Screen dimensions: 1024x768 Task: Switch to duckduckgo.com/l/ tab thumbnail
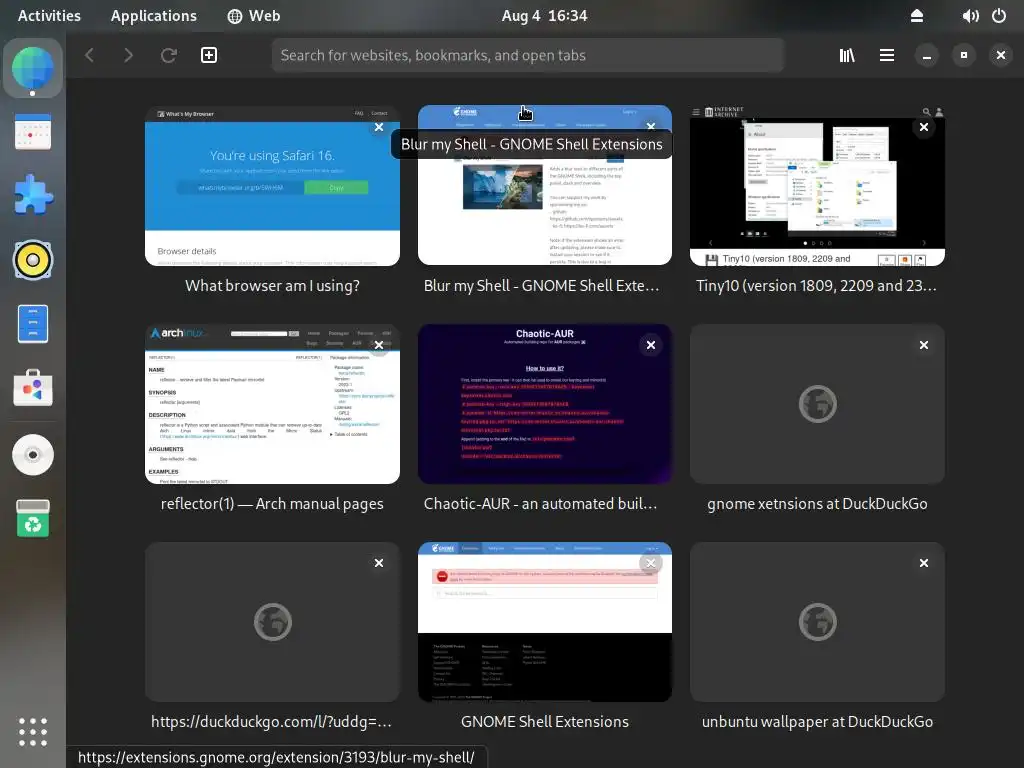(x=272, y=622)
